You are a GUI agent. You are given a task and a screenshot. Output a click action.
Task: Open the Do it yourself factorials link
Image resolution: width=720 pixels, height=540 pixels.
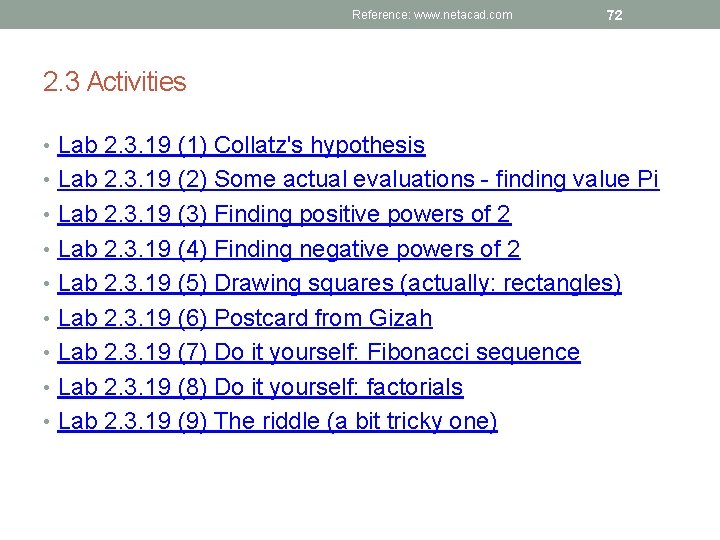tap(260, 387)
